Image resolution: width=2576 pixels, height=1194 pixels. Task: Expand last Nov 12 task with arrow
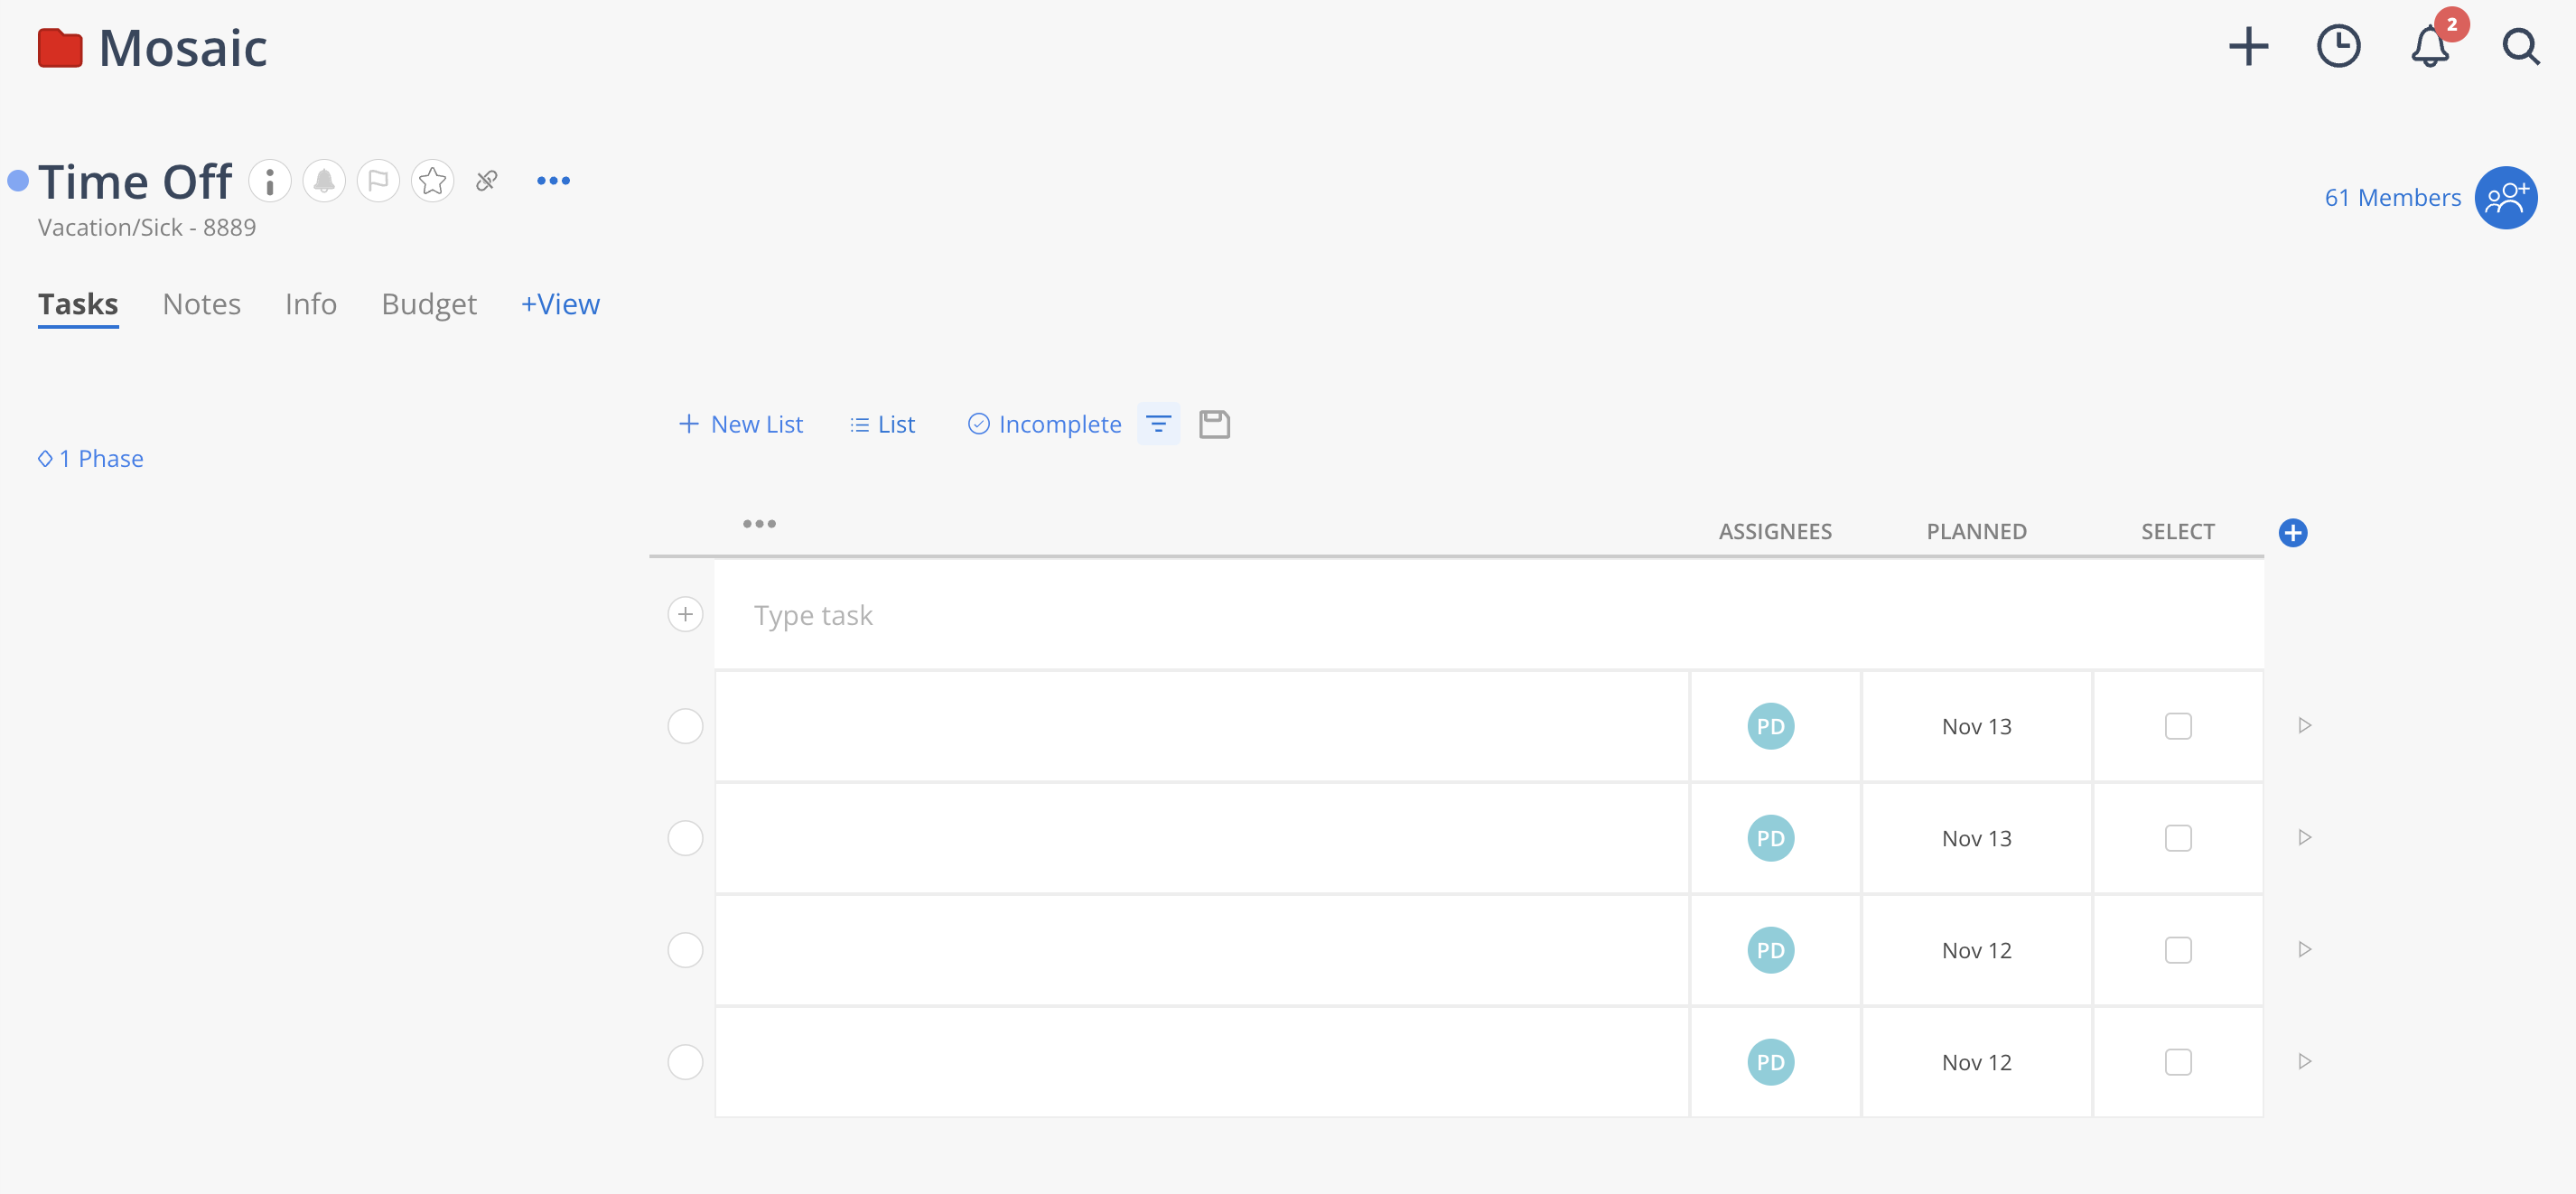click(2304, 1062)
